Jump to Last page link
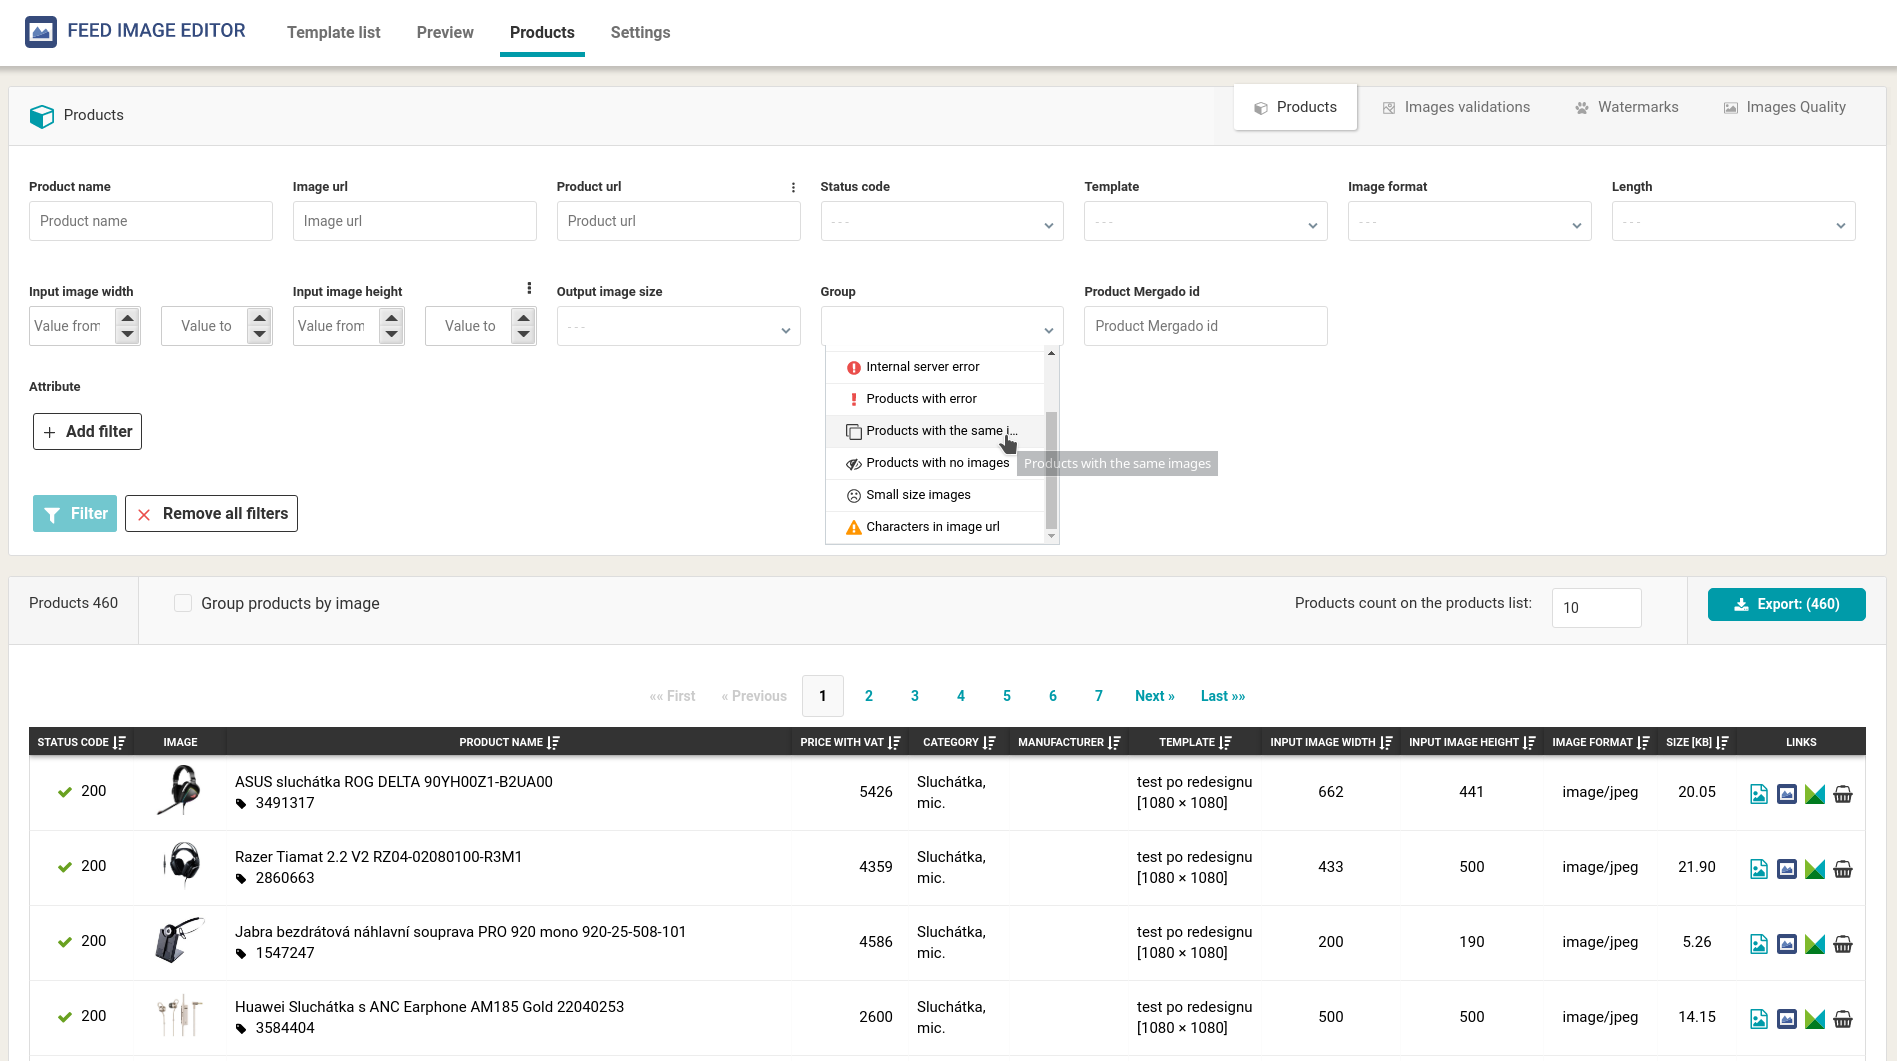 coord(1223,696)
